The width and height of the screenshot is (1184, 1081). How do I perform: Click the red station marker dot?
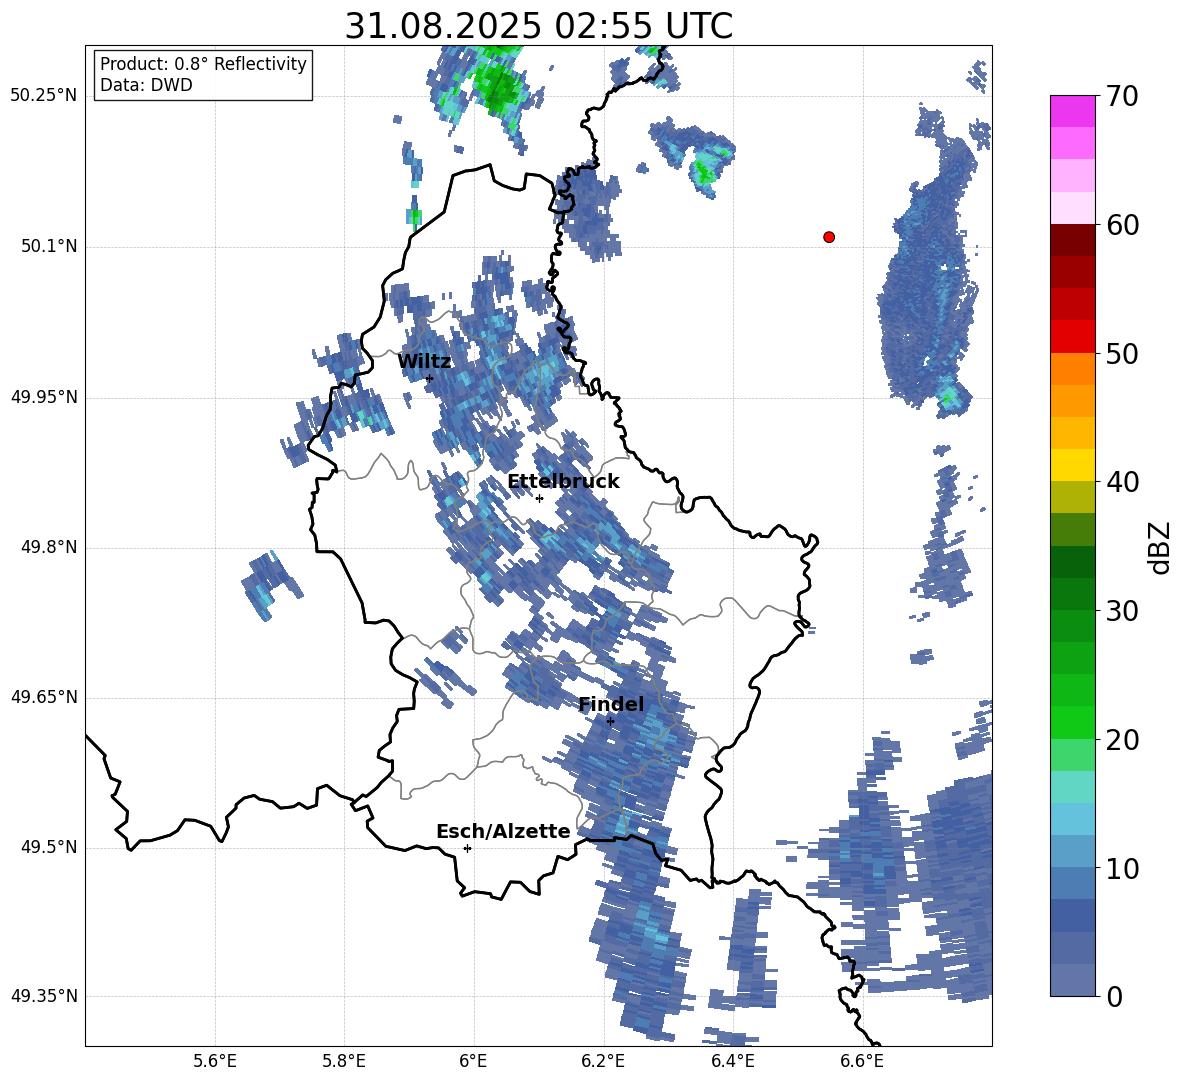[x=829, y=237]
